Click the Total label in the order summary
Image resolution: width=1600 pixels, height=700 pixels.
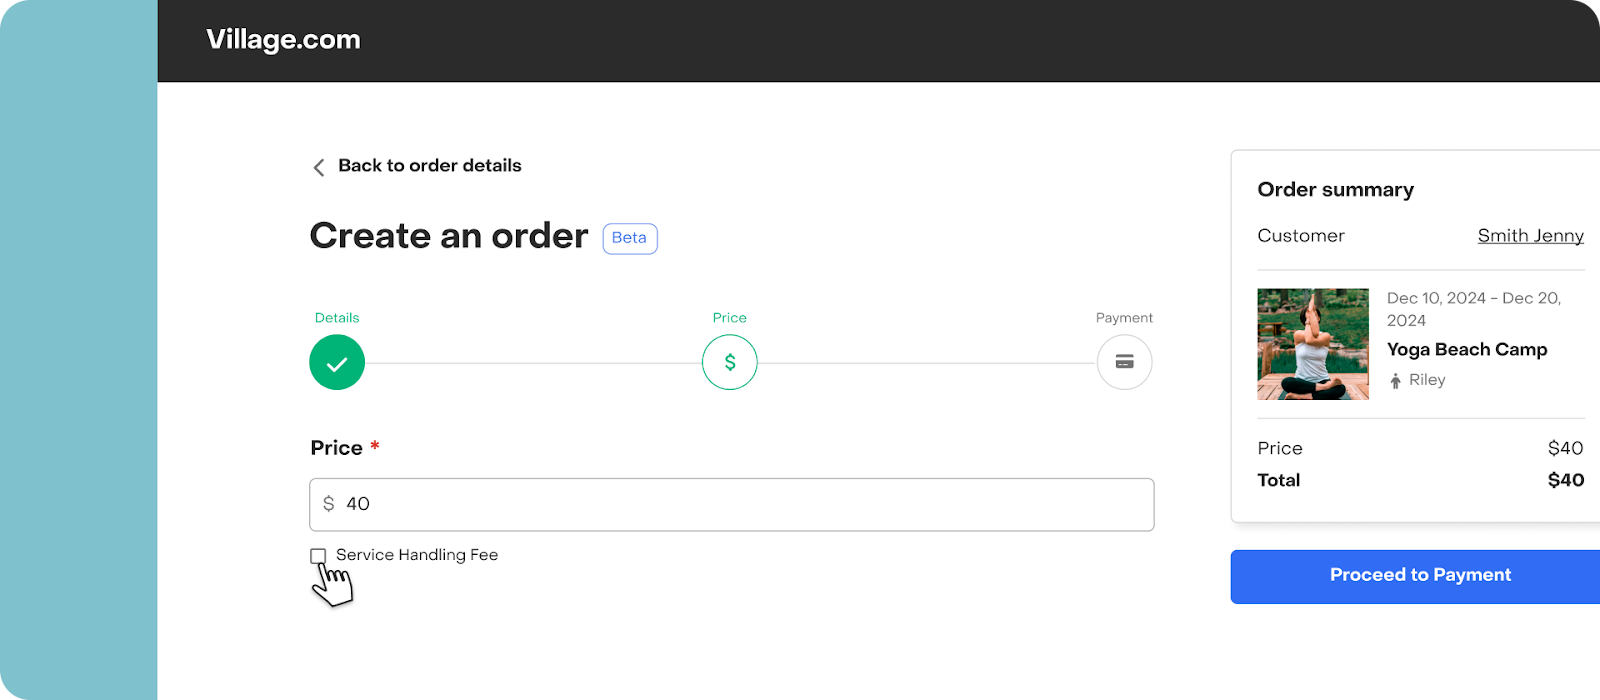tap(1279, 480)
